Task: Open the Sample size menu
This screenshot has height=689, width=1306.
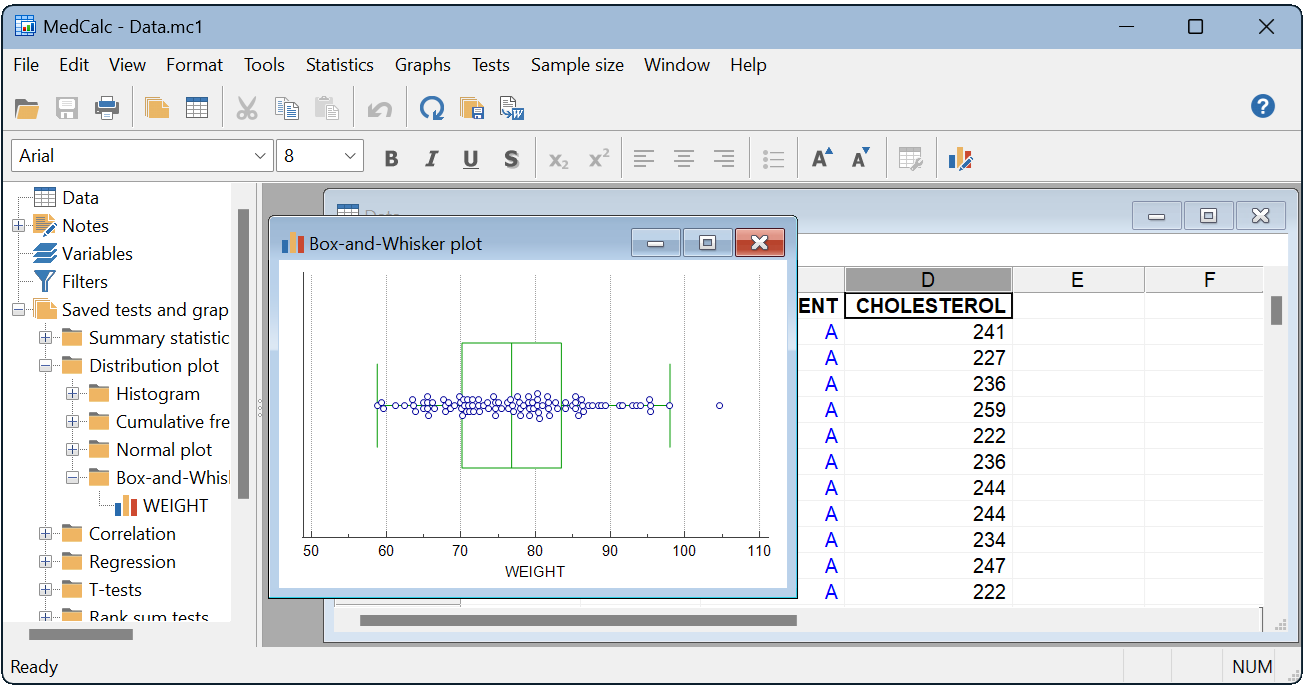Action: [577, 65]
